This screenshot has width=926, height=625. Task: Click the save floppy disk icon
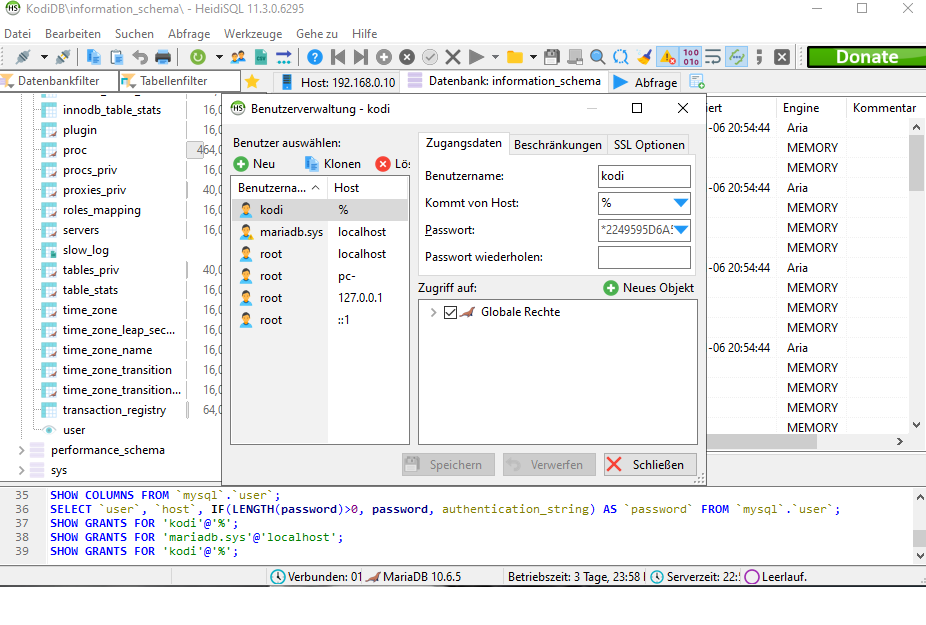[x=552, y=57]
